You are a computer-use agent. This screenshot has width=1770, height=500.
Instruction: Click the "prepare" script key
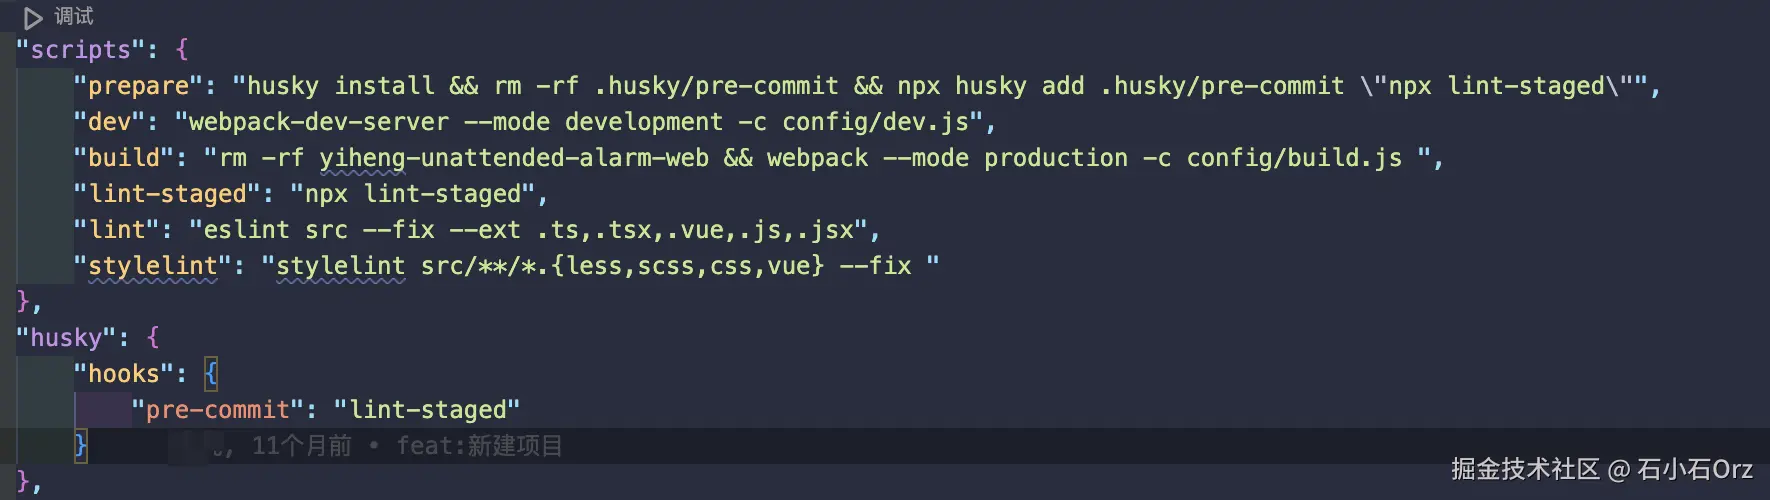click(138, 86)
